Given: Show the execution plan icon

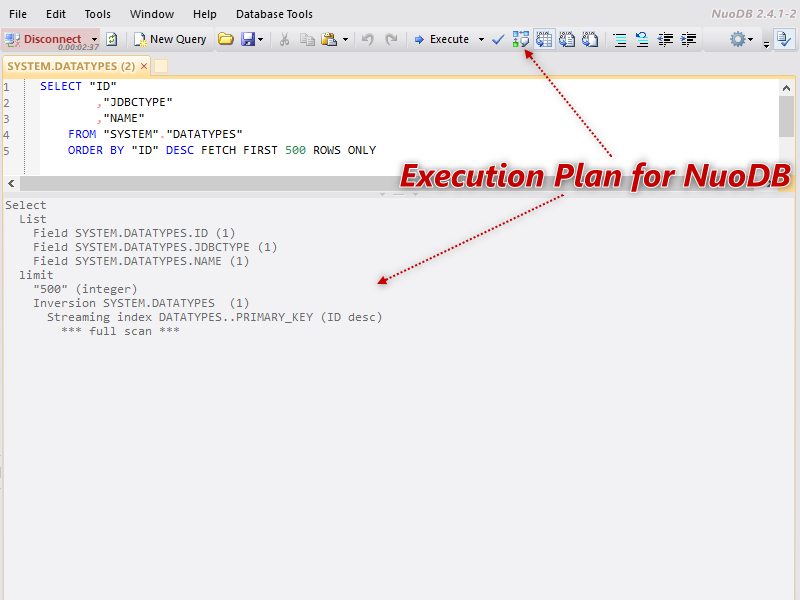Looking at the screenshot, I should (521, 39).
